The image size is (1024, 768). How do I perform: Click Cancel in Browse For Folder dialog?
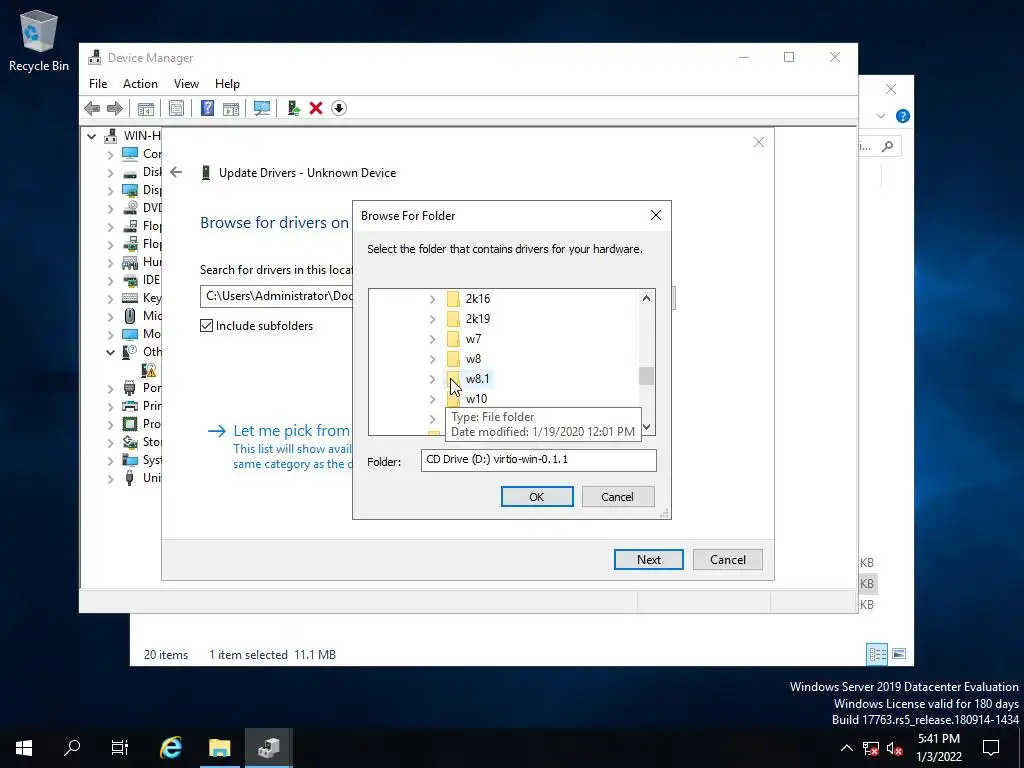coord(617,497)
